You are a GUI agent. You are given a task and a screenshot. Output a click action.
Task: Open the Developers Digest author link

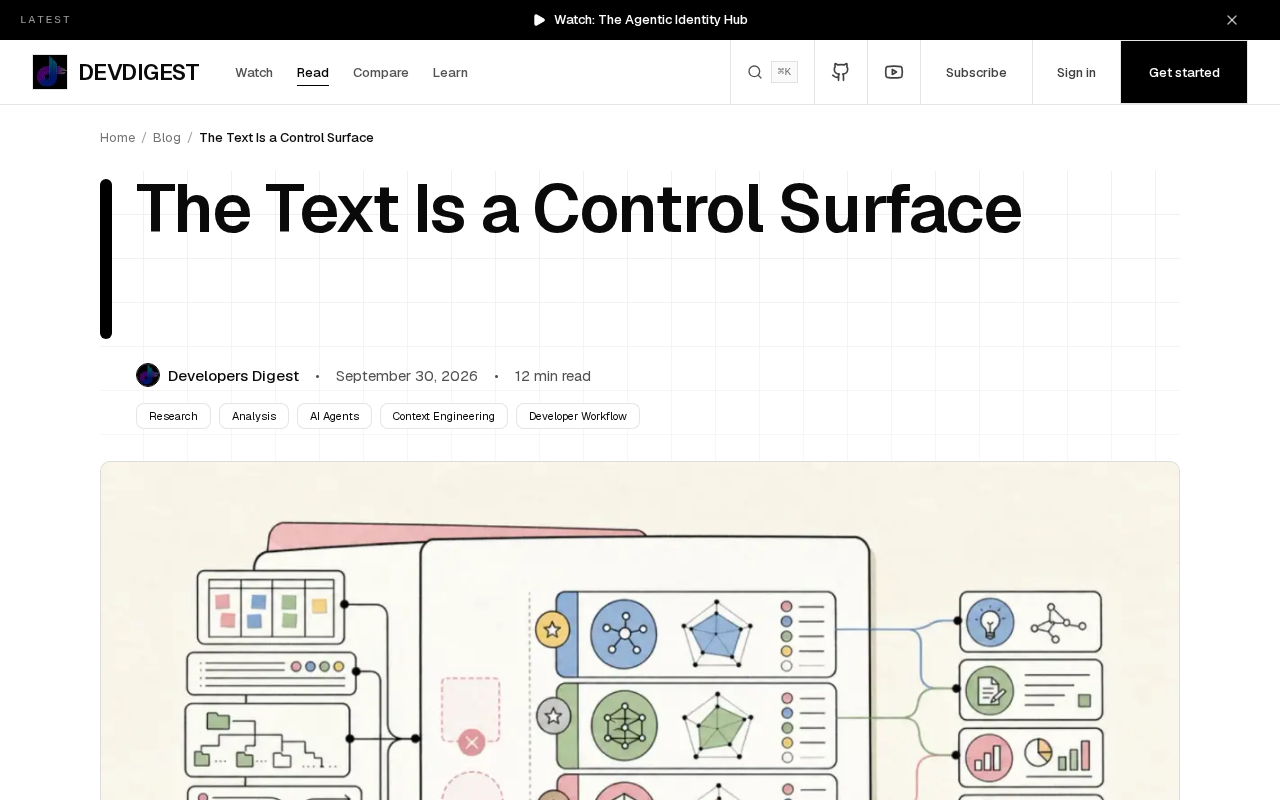pyautogui.click(x=233, y=376)
